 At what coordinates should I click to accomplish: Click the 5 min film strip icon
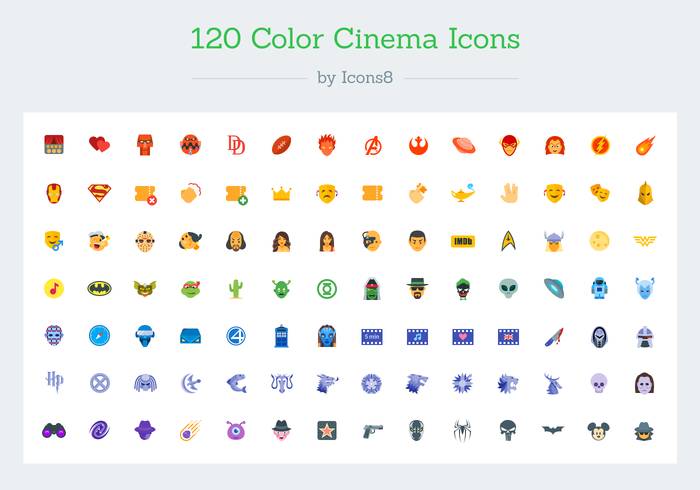[372, 337]
